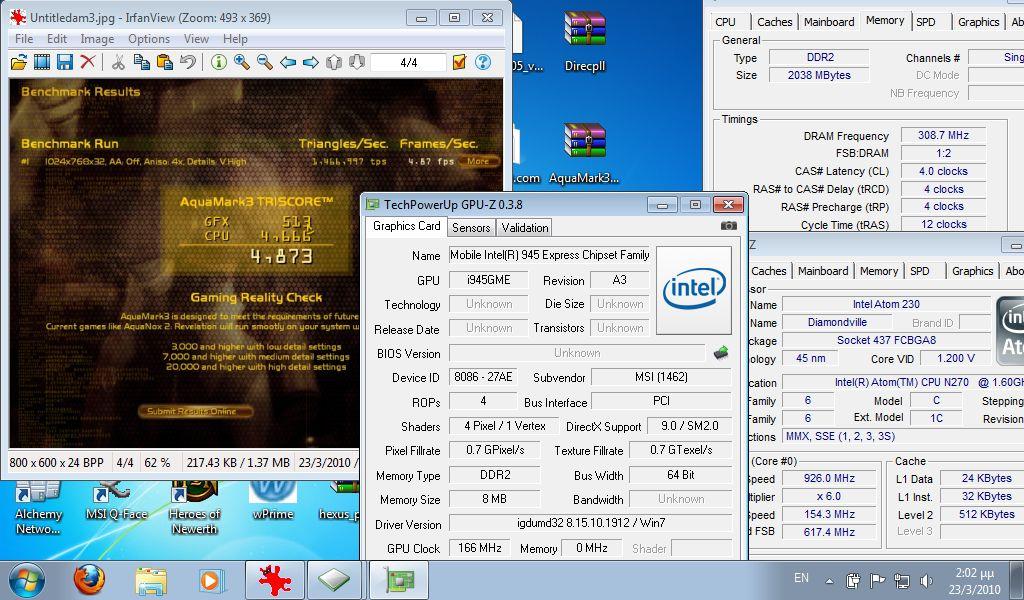Open Memory tab in lower CPU-Z window
Screen dimensions: 1024x600
click(x=878, y=271)
